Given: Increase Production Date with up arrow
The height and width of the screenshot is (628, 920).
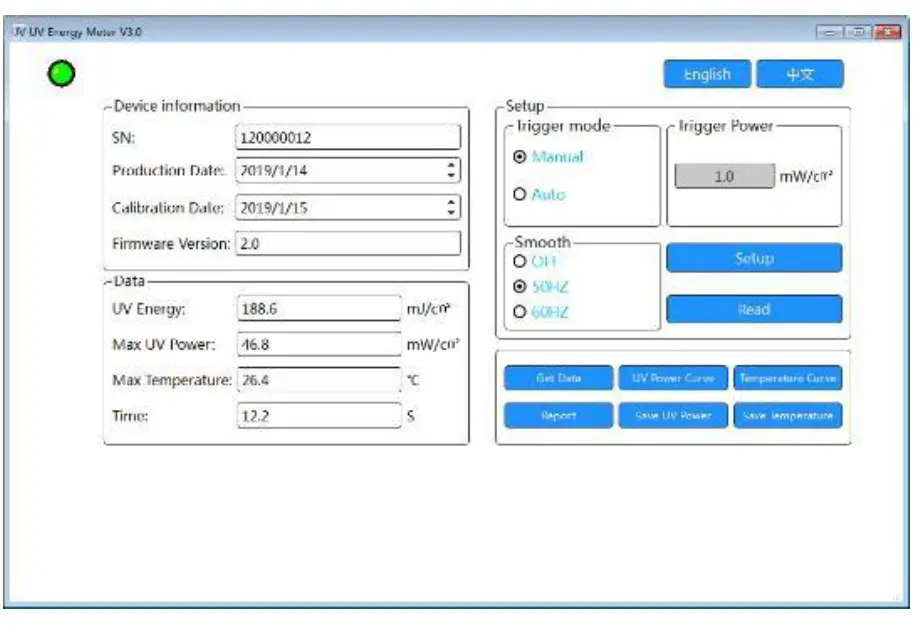Looking at the screenshot, I should click(x=451, y=165).
